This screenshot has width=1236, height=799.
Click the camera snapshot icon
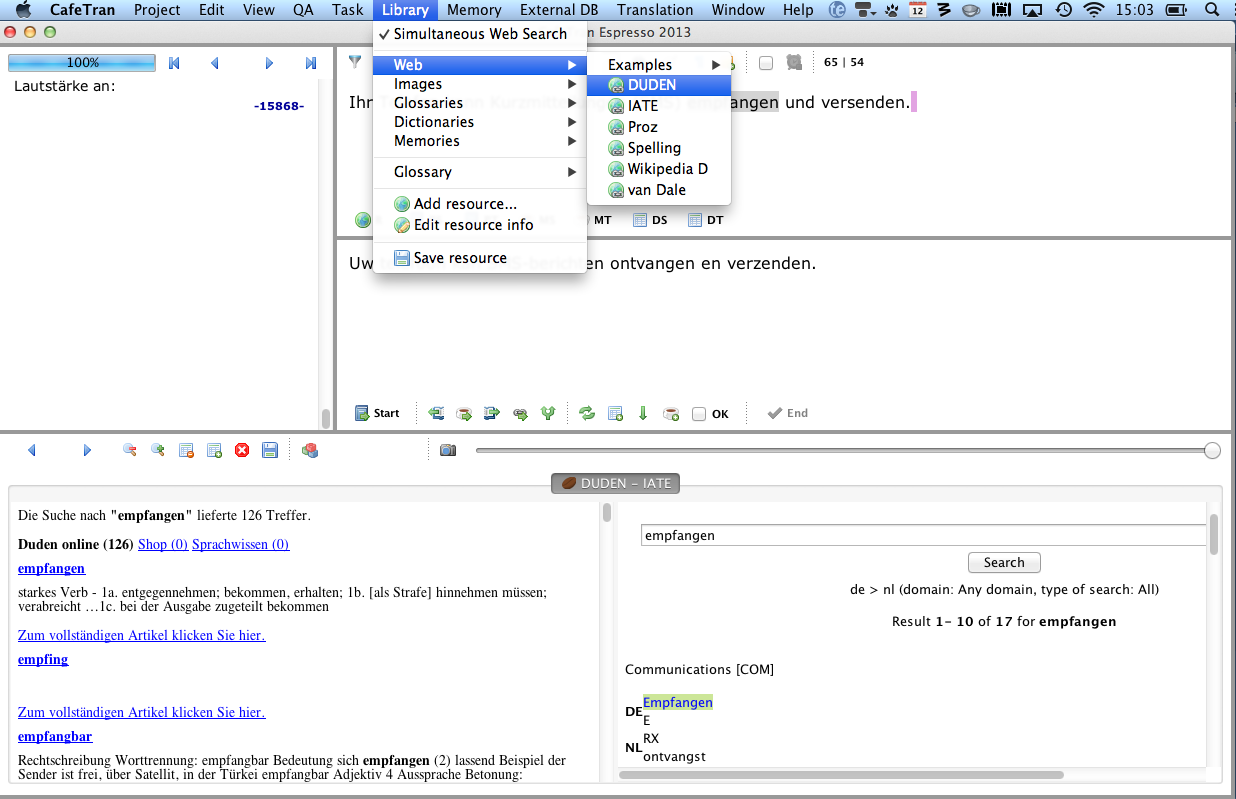448,451
